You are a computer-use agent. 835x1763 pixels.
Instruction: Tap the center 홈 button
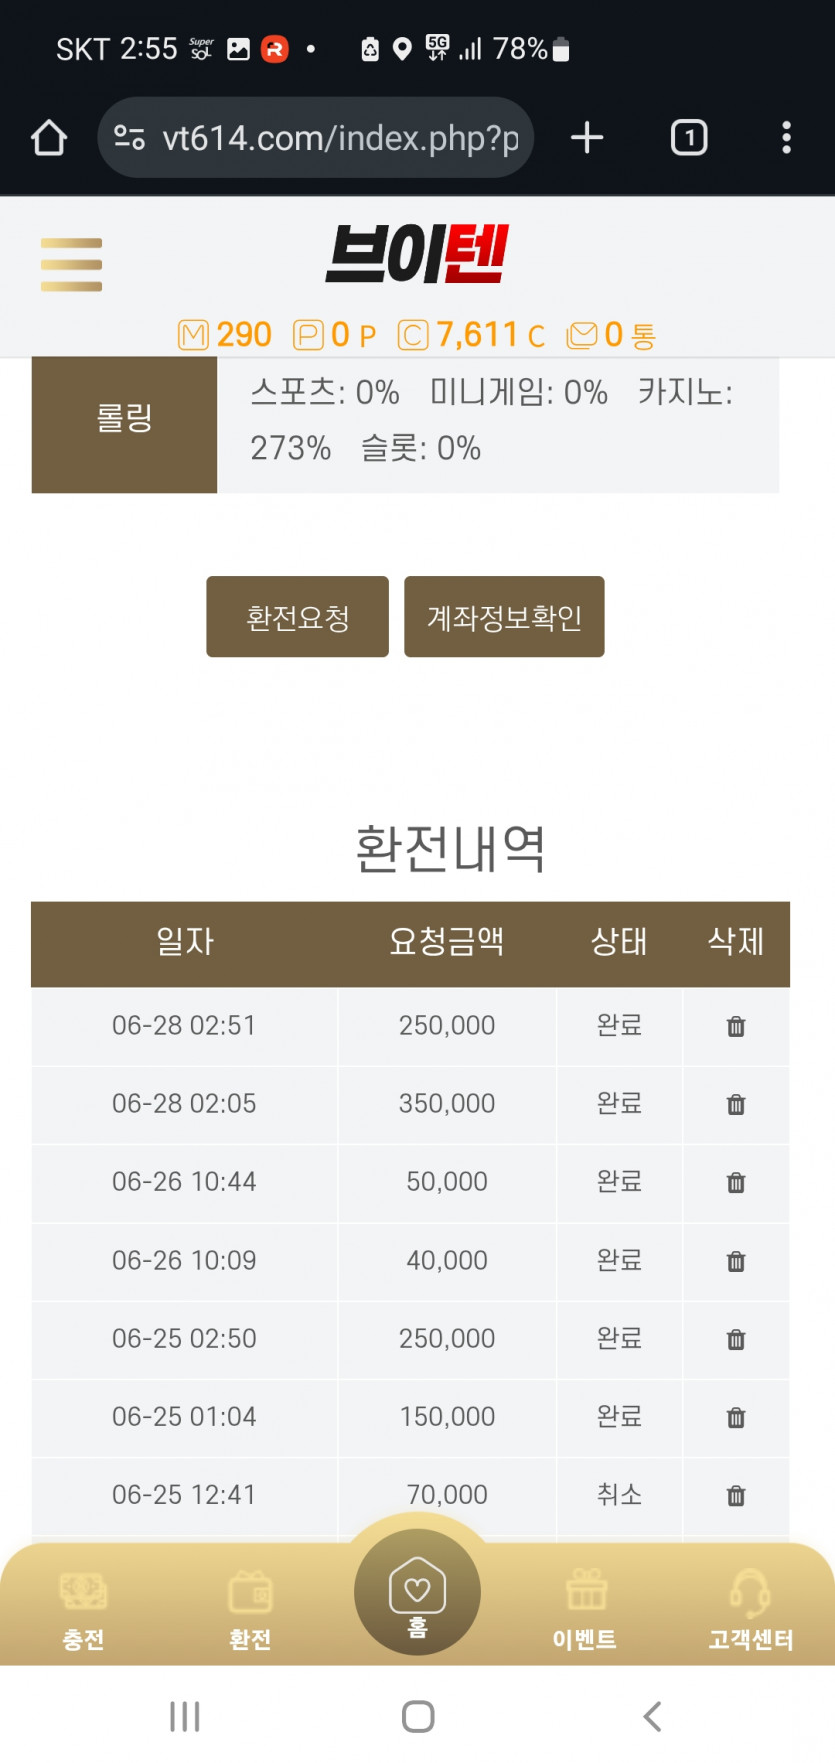pos(417,1592)
